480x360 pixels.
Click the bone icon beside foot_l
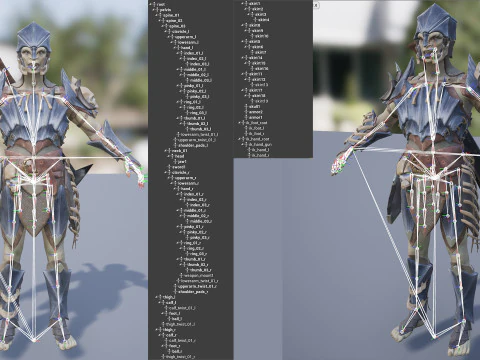tap(167, 313)
